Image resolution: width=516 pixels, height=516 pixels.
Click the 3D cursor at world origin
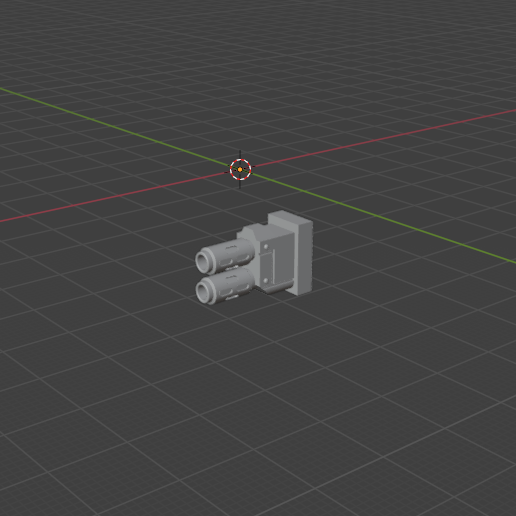pos(240,169)
